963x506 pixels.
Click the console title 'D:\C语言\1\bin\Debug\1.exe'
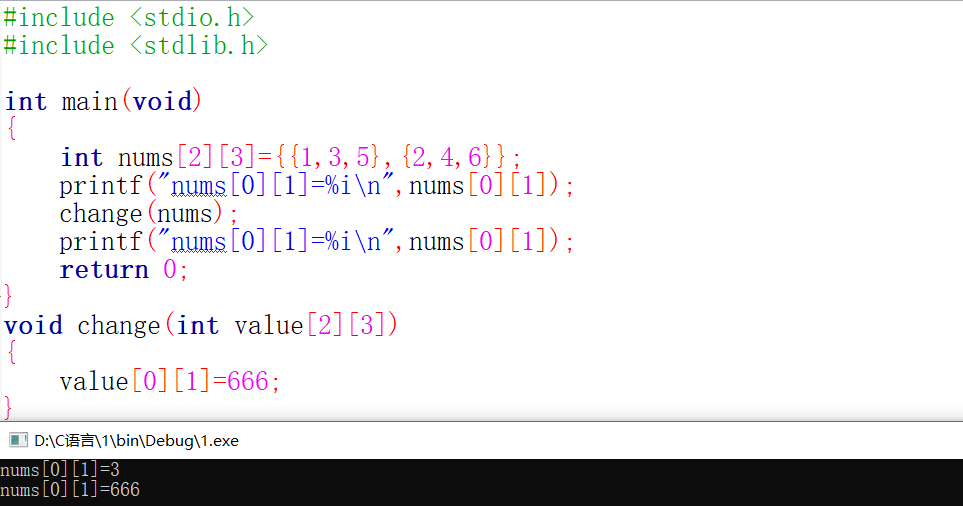136,441
